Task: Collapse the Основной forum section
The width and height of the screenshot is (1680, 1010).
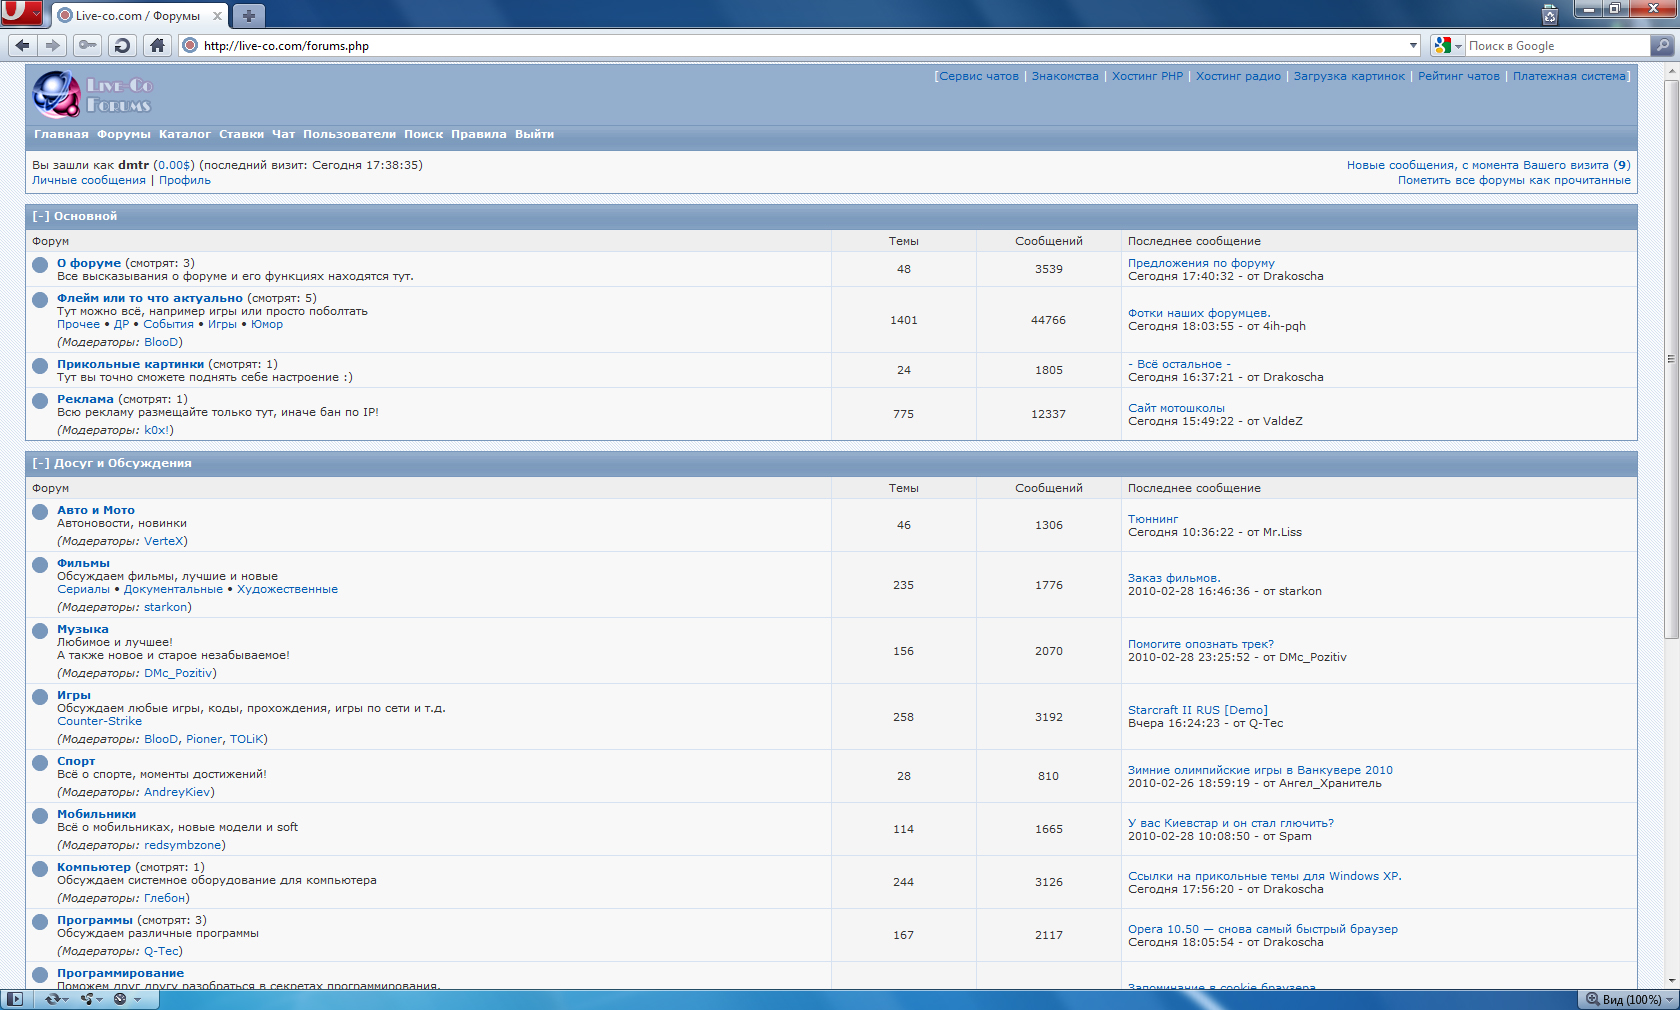Action: click(40, 216)
